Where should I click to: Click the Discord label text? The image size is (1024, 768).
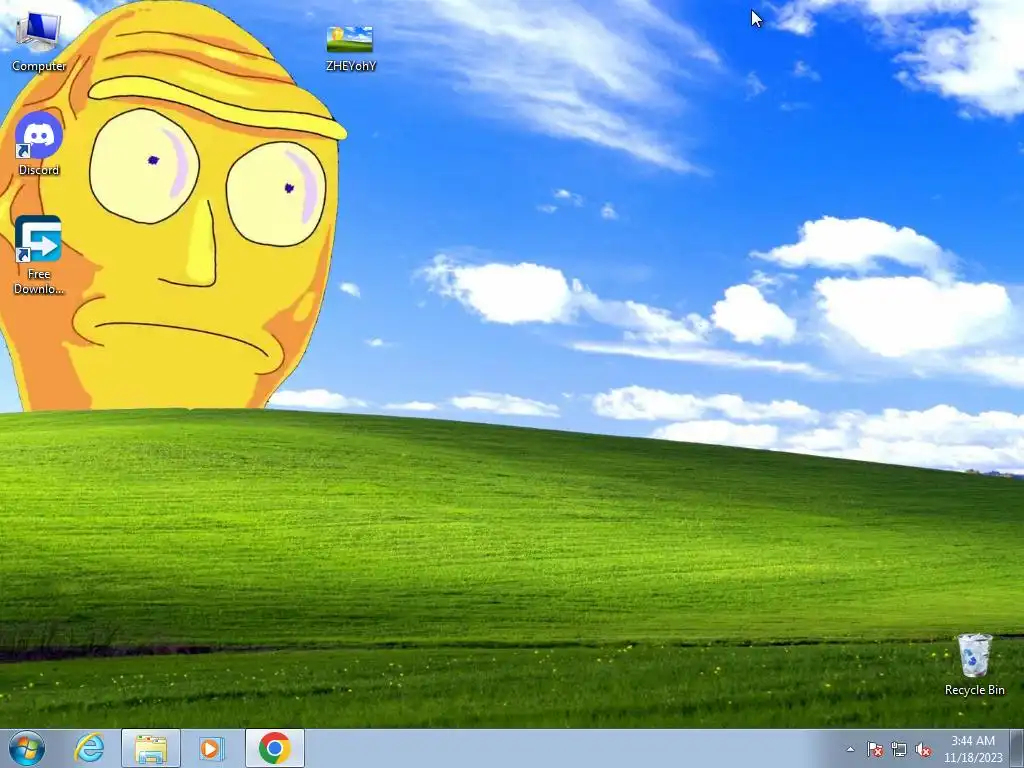39,170
